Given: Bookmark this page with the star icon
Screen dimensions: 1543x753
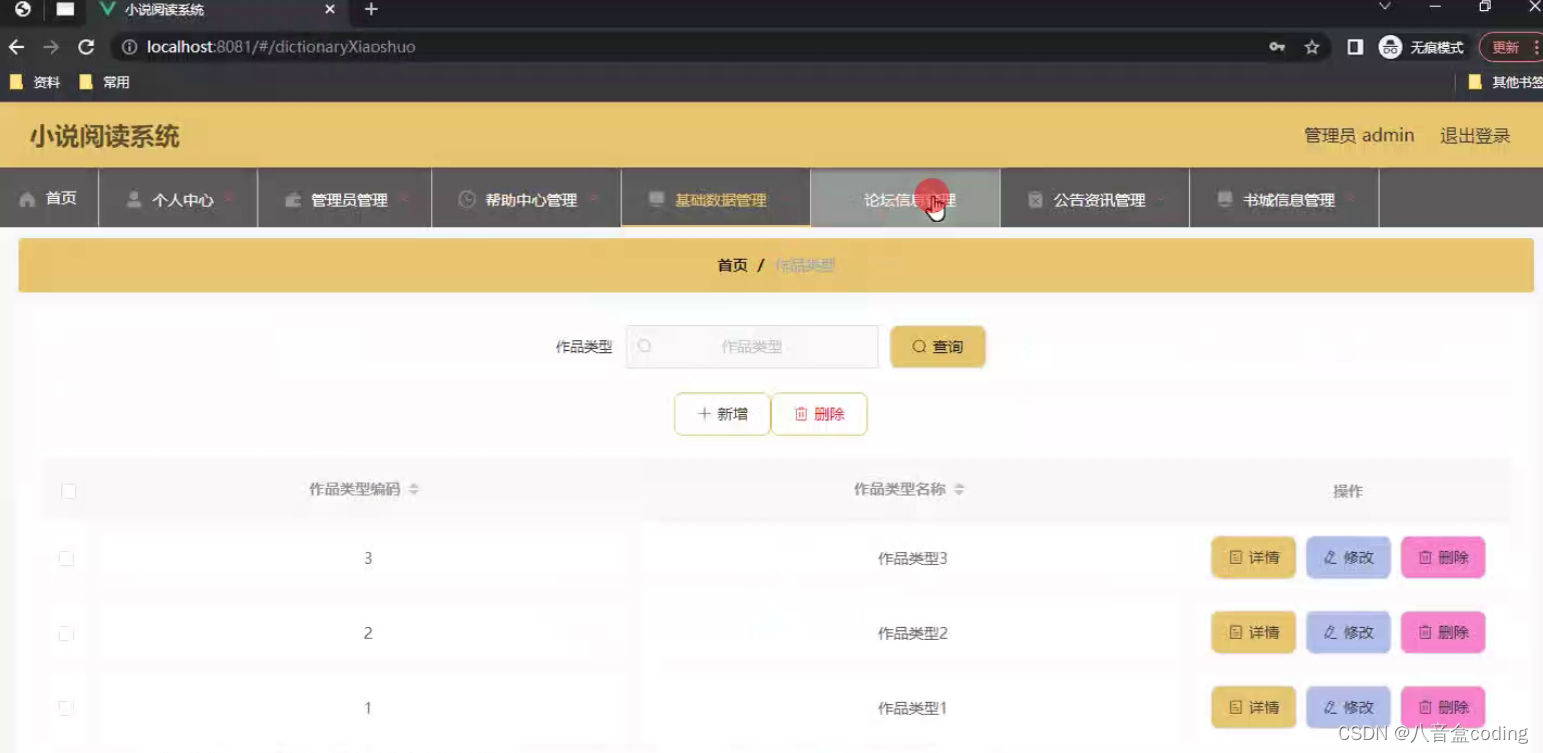Looking at the screenshot, I should point(1312,47).
